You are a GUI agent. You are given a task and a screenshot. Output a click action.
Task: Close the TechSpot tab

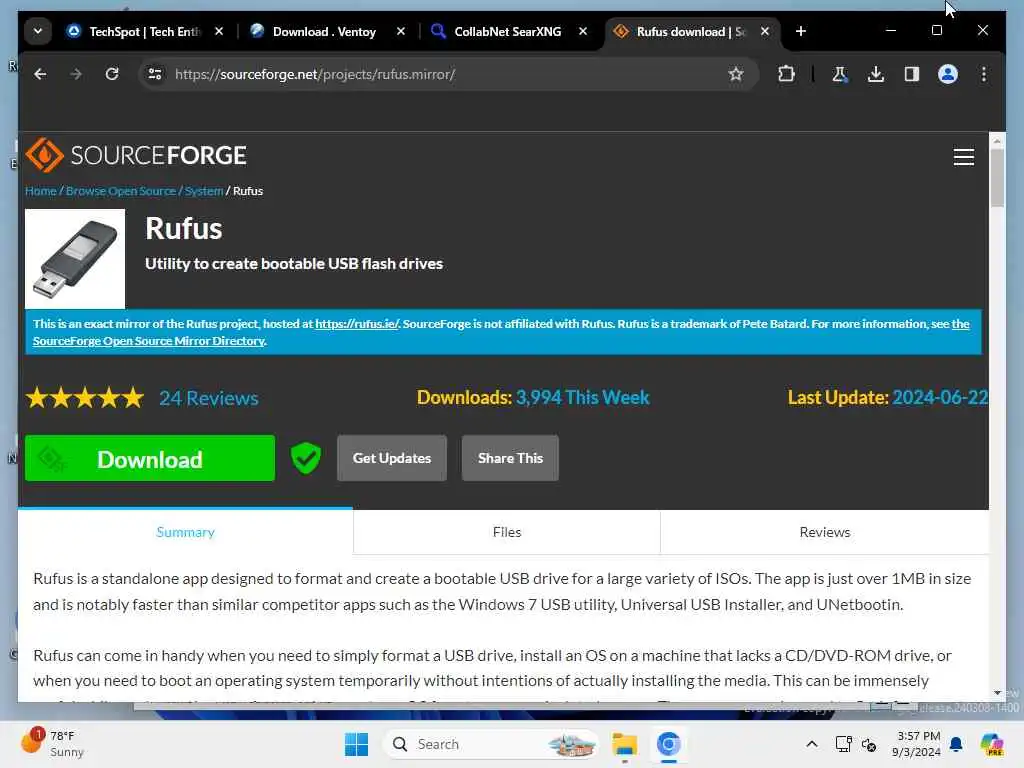tap(219, 31)
